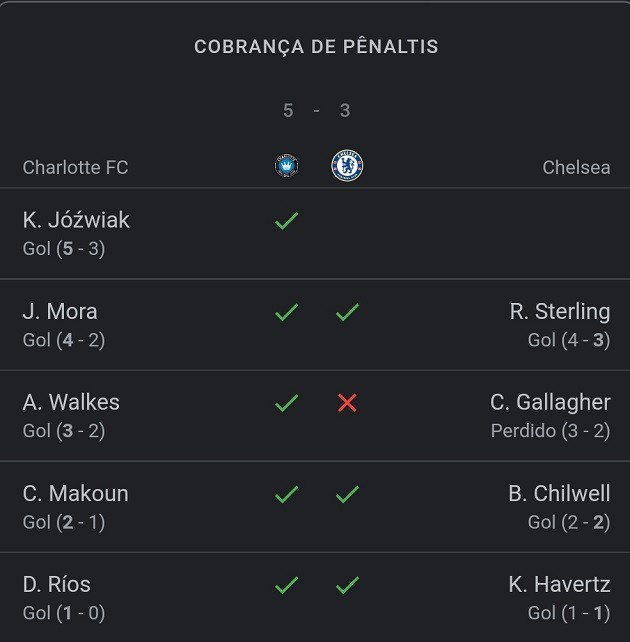
Task: Click C. Makoun's green goal checkmark
Action: (x=287, y=494)
